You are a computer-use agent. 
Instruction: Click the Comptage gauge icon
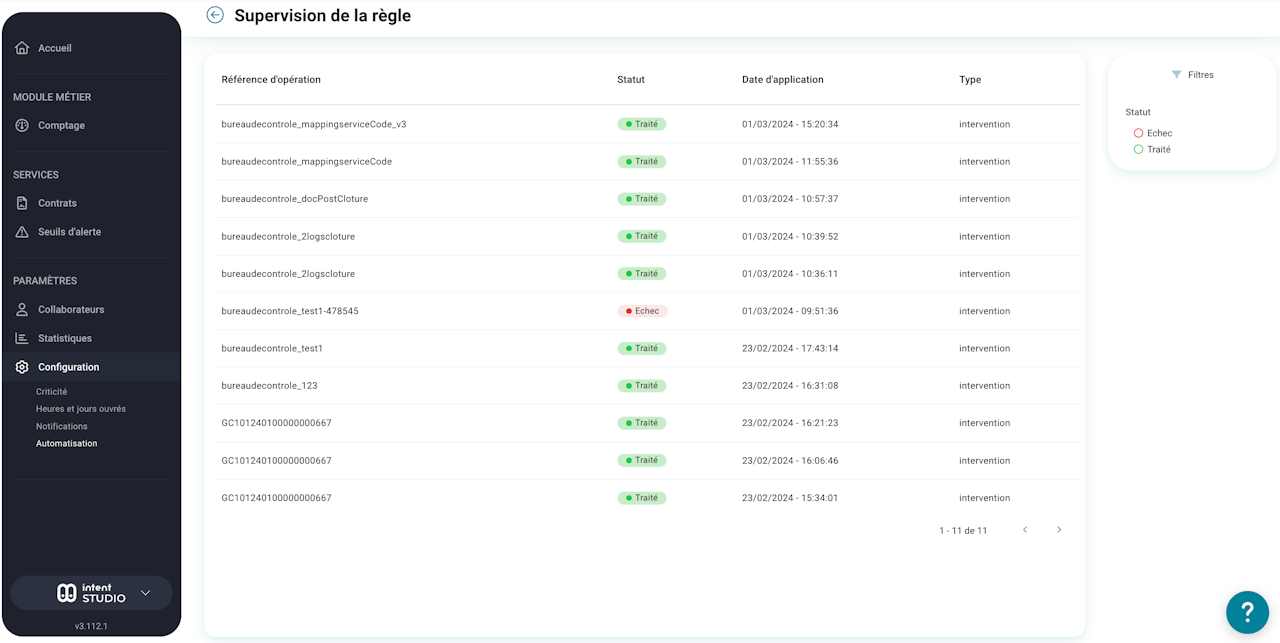[x=22, y=125]
